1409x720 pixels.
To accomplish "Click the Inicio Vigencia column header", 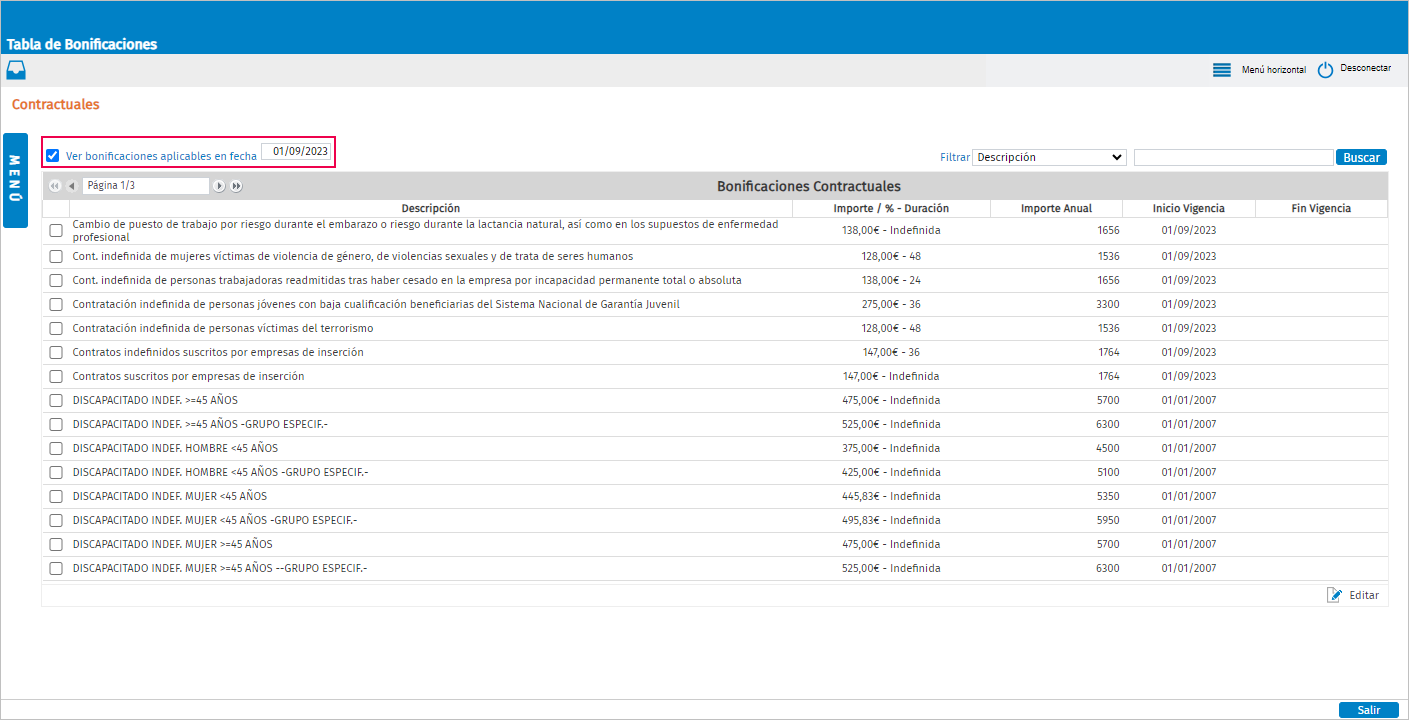I will pyautogui.click(x=1188, y=208).
